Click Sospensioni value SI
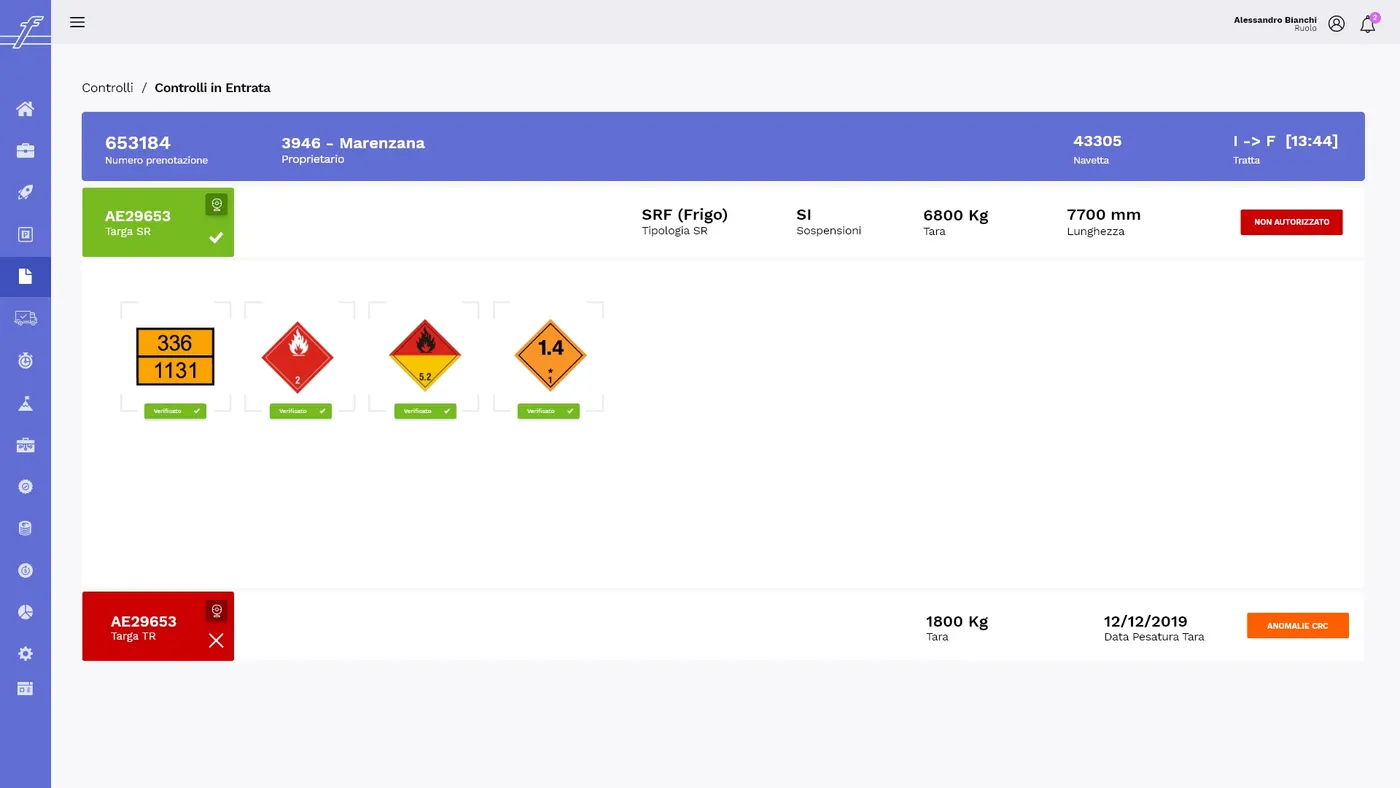Viewport: 1400px width, 788px height. pyautogui.click(x=804, y=215)
